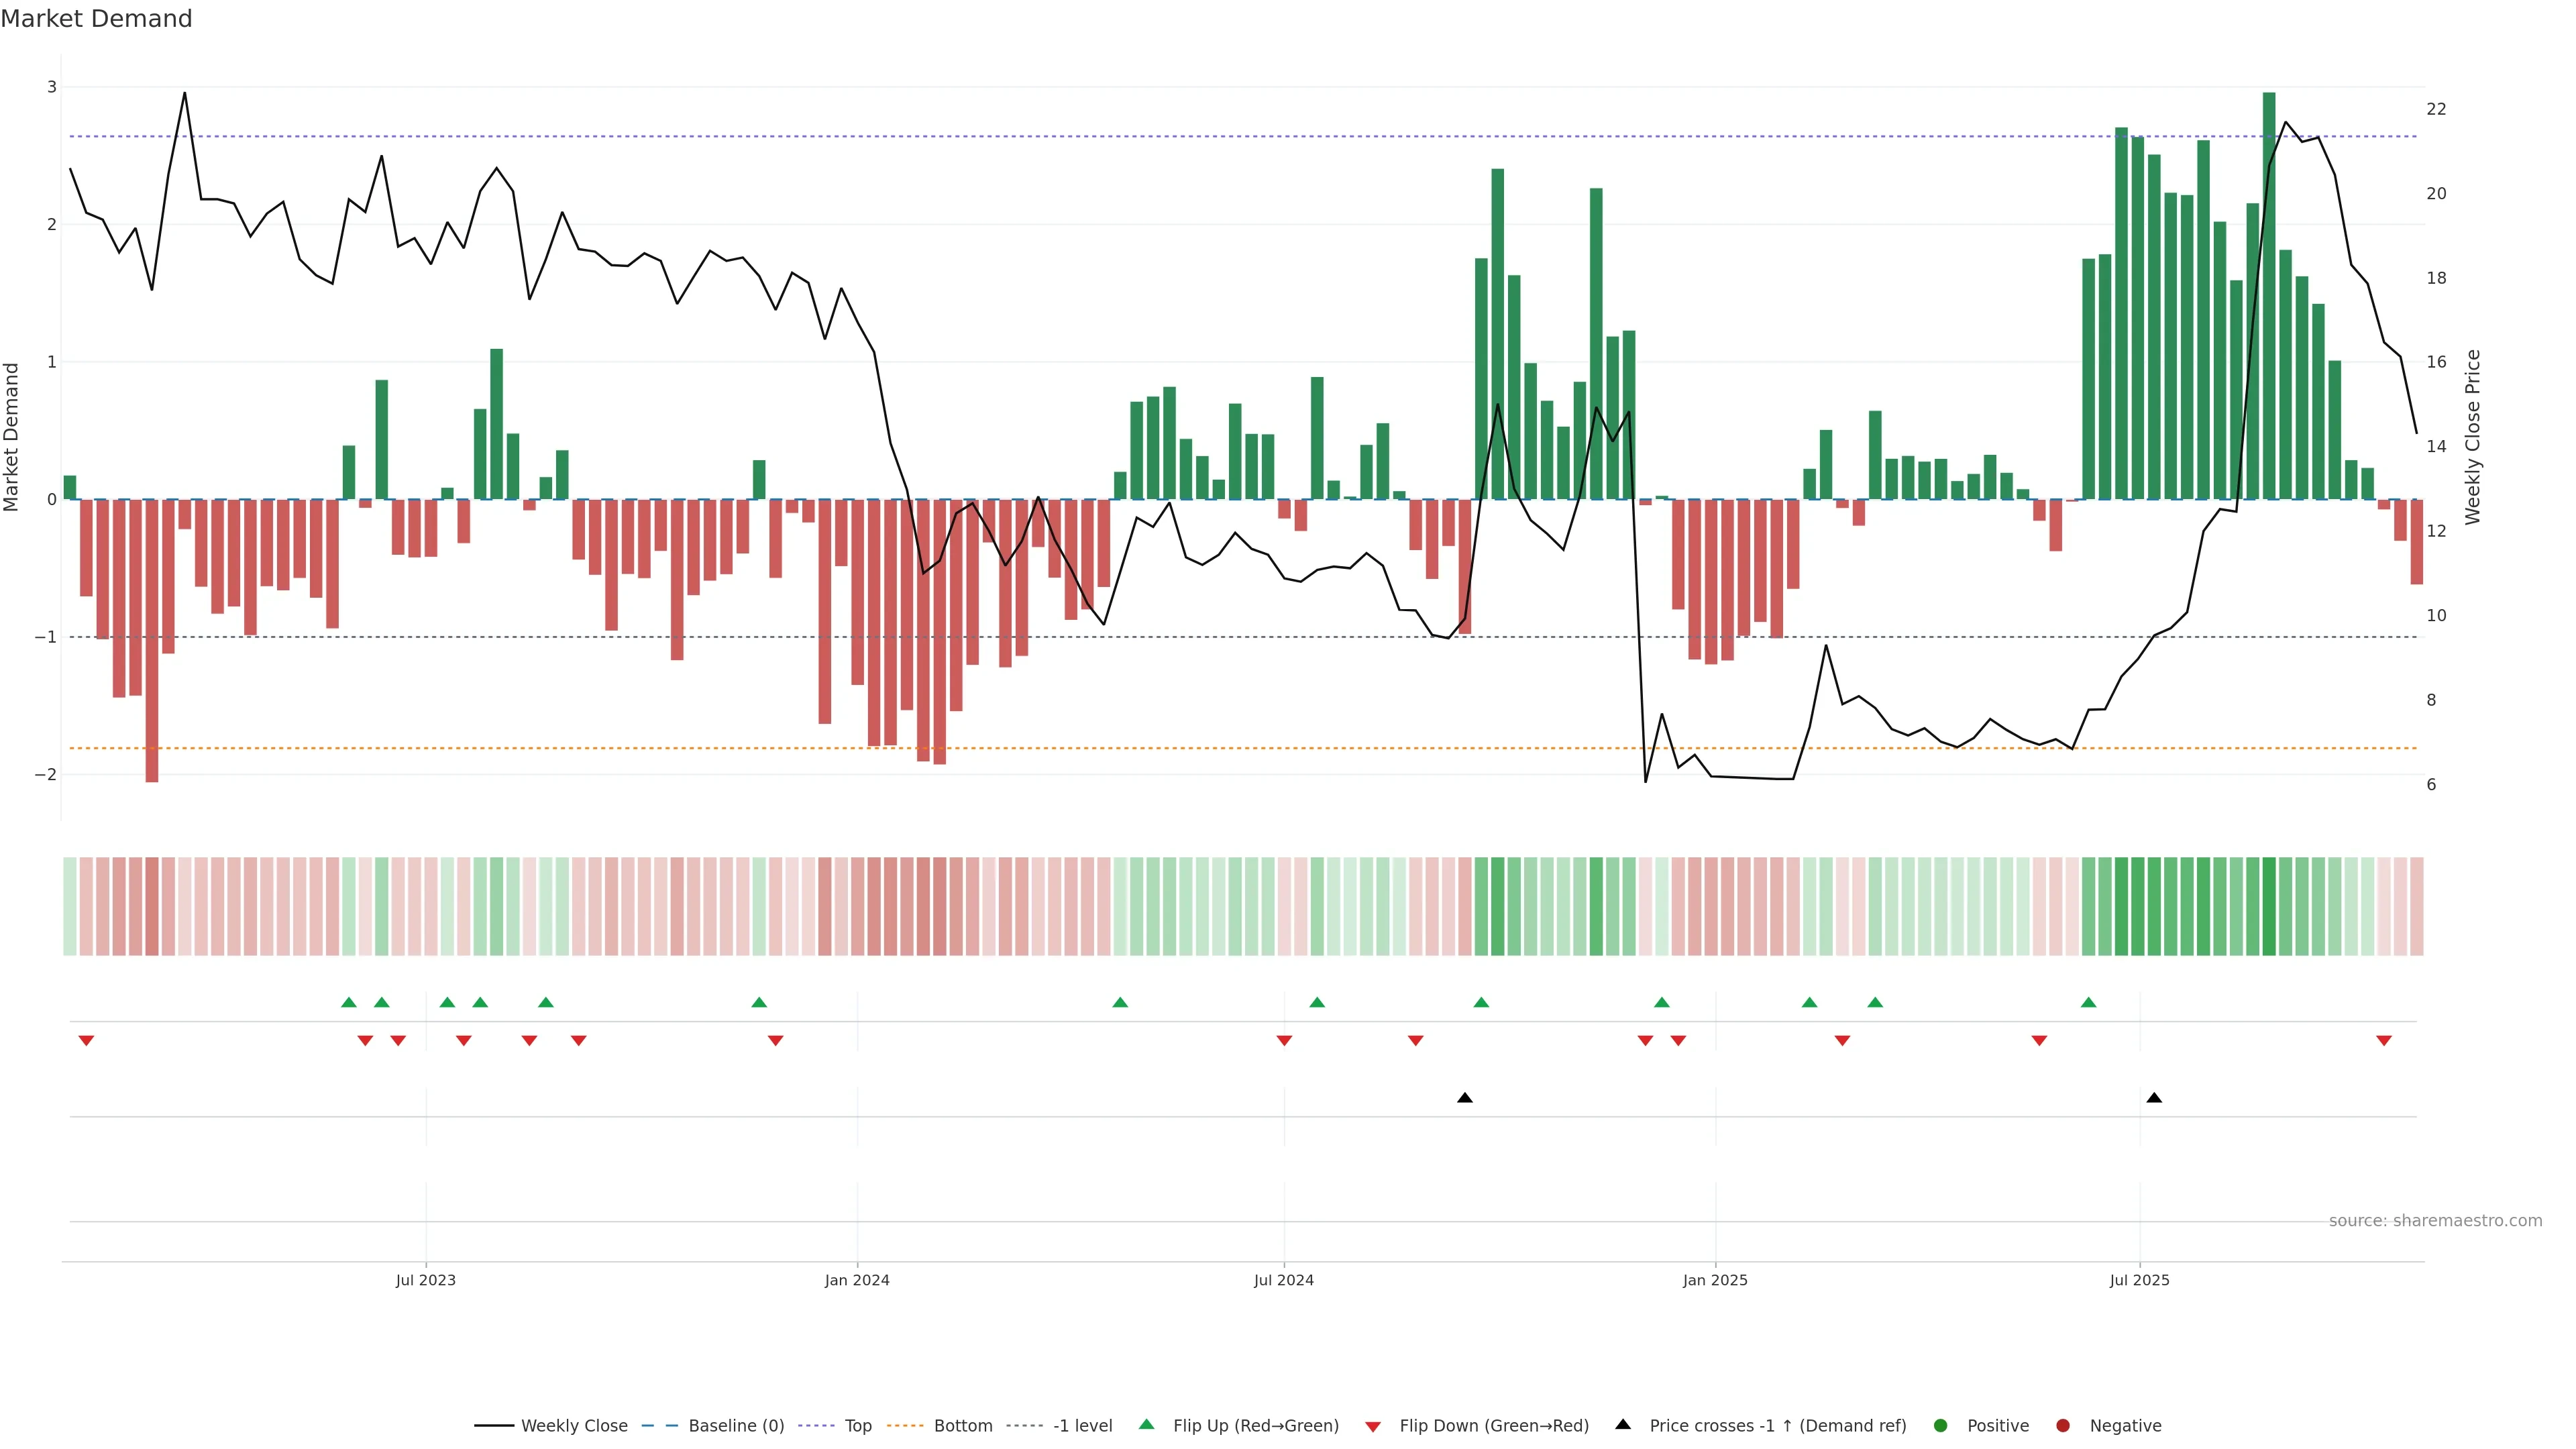
Task: Toggle the Top dotted line legend entry
Action: pos(857,1425)
